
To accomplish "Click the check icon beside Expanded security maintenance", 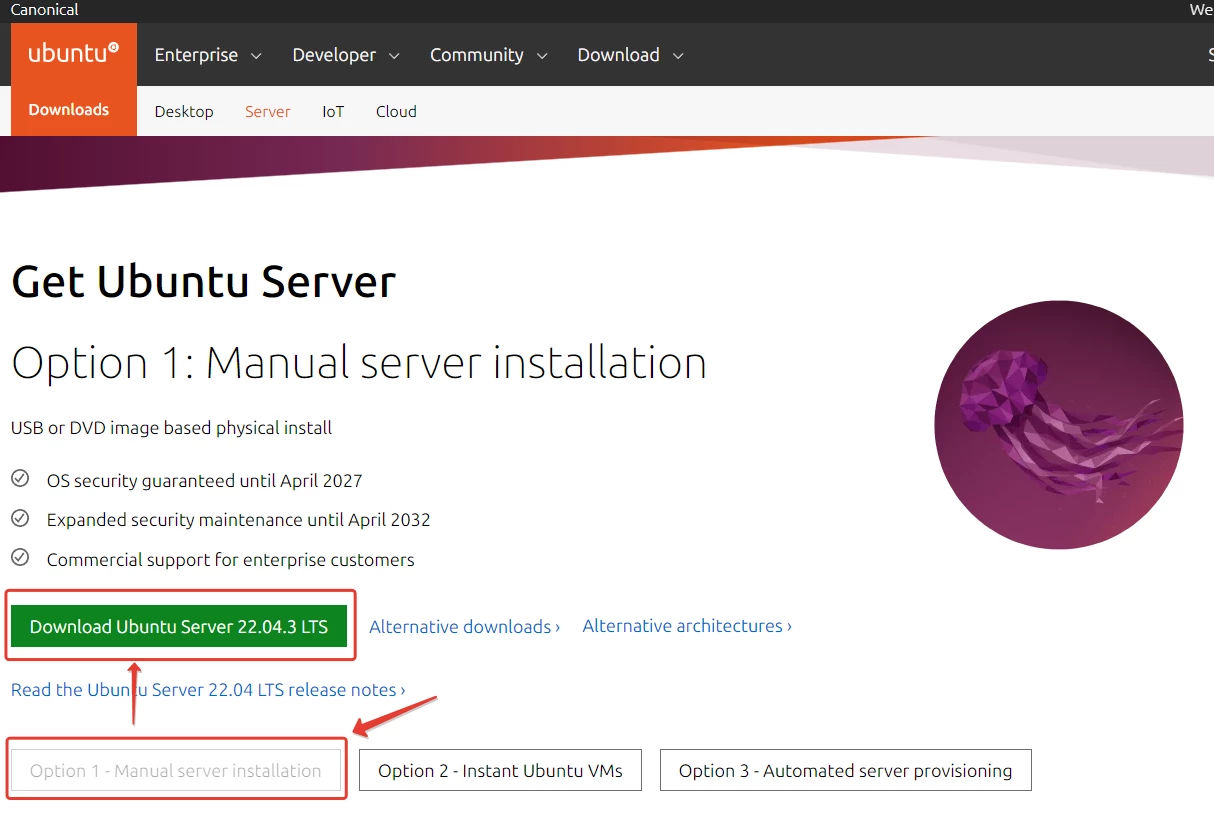I will 20,518.
